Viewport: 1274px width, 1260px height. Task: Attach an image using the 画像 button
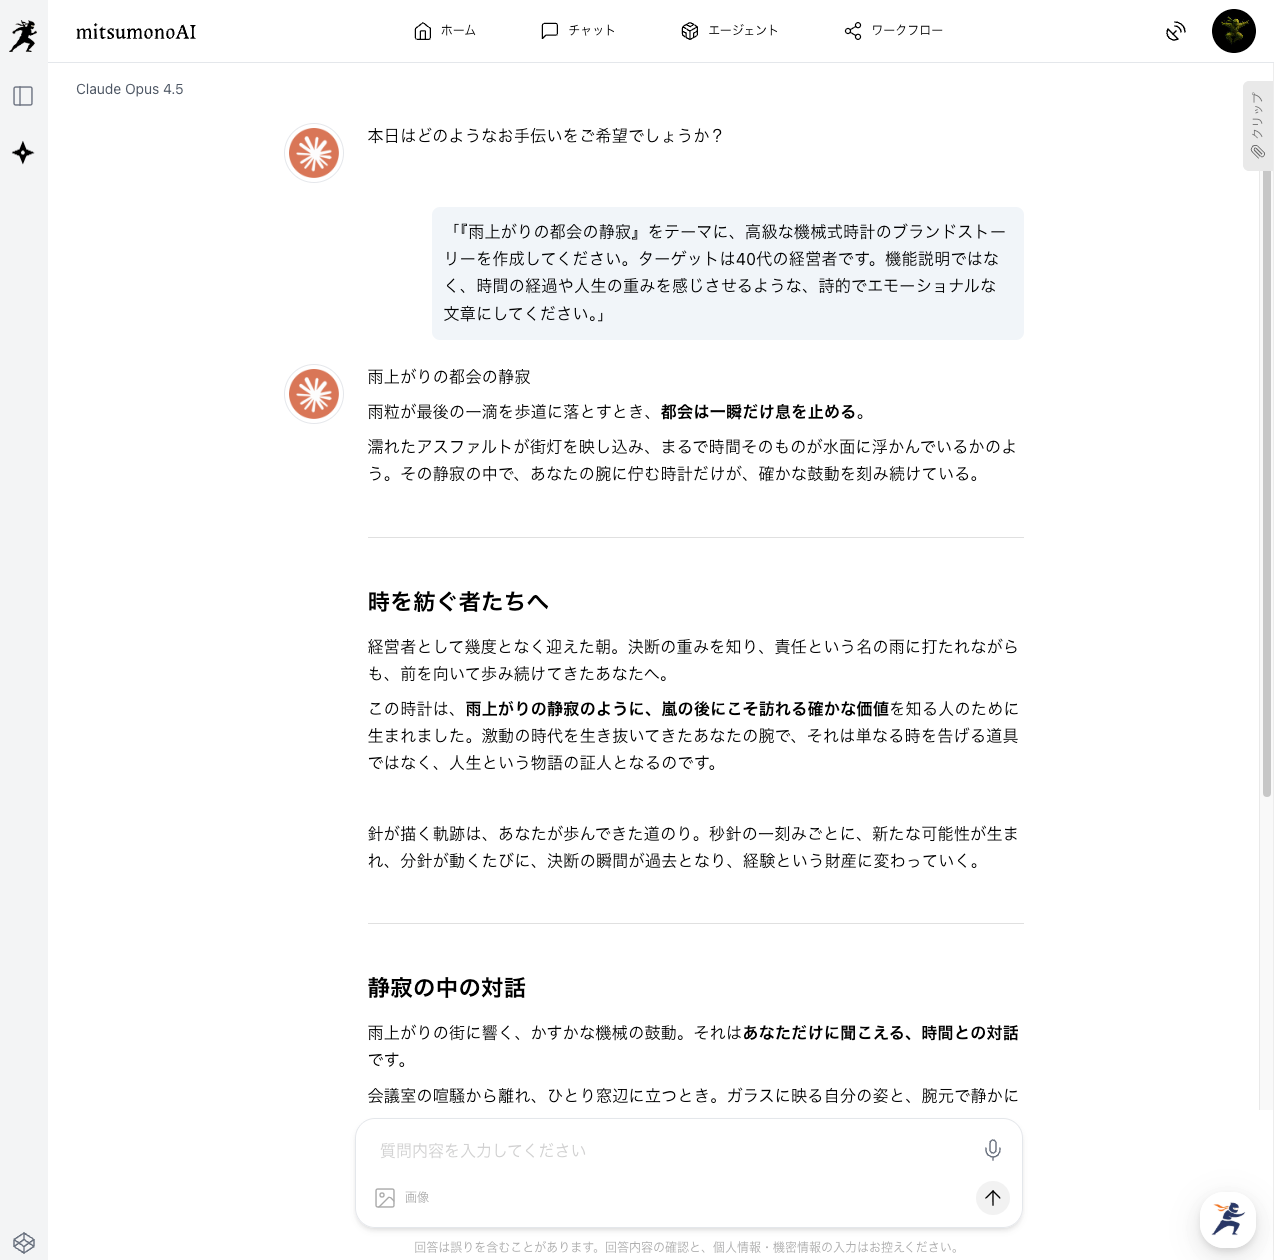(402, 1198)
